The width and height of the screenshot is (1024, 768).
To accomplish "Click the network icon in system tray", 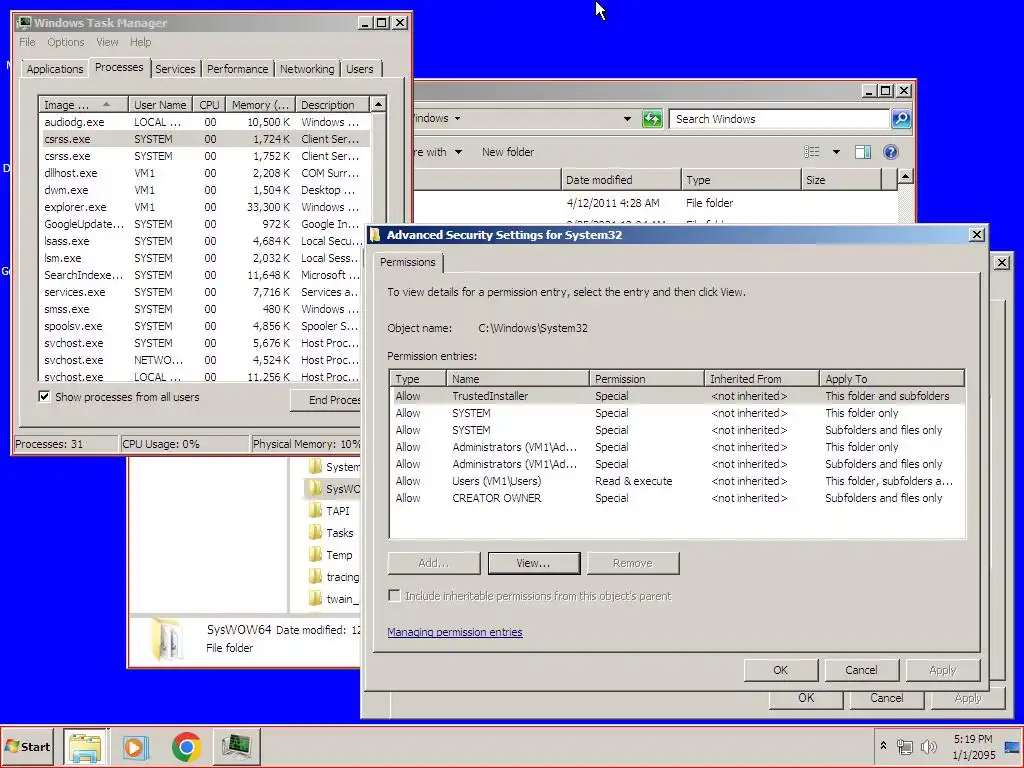I will [x=904, y=746].
